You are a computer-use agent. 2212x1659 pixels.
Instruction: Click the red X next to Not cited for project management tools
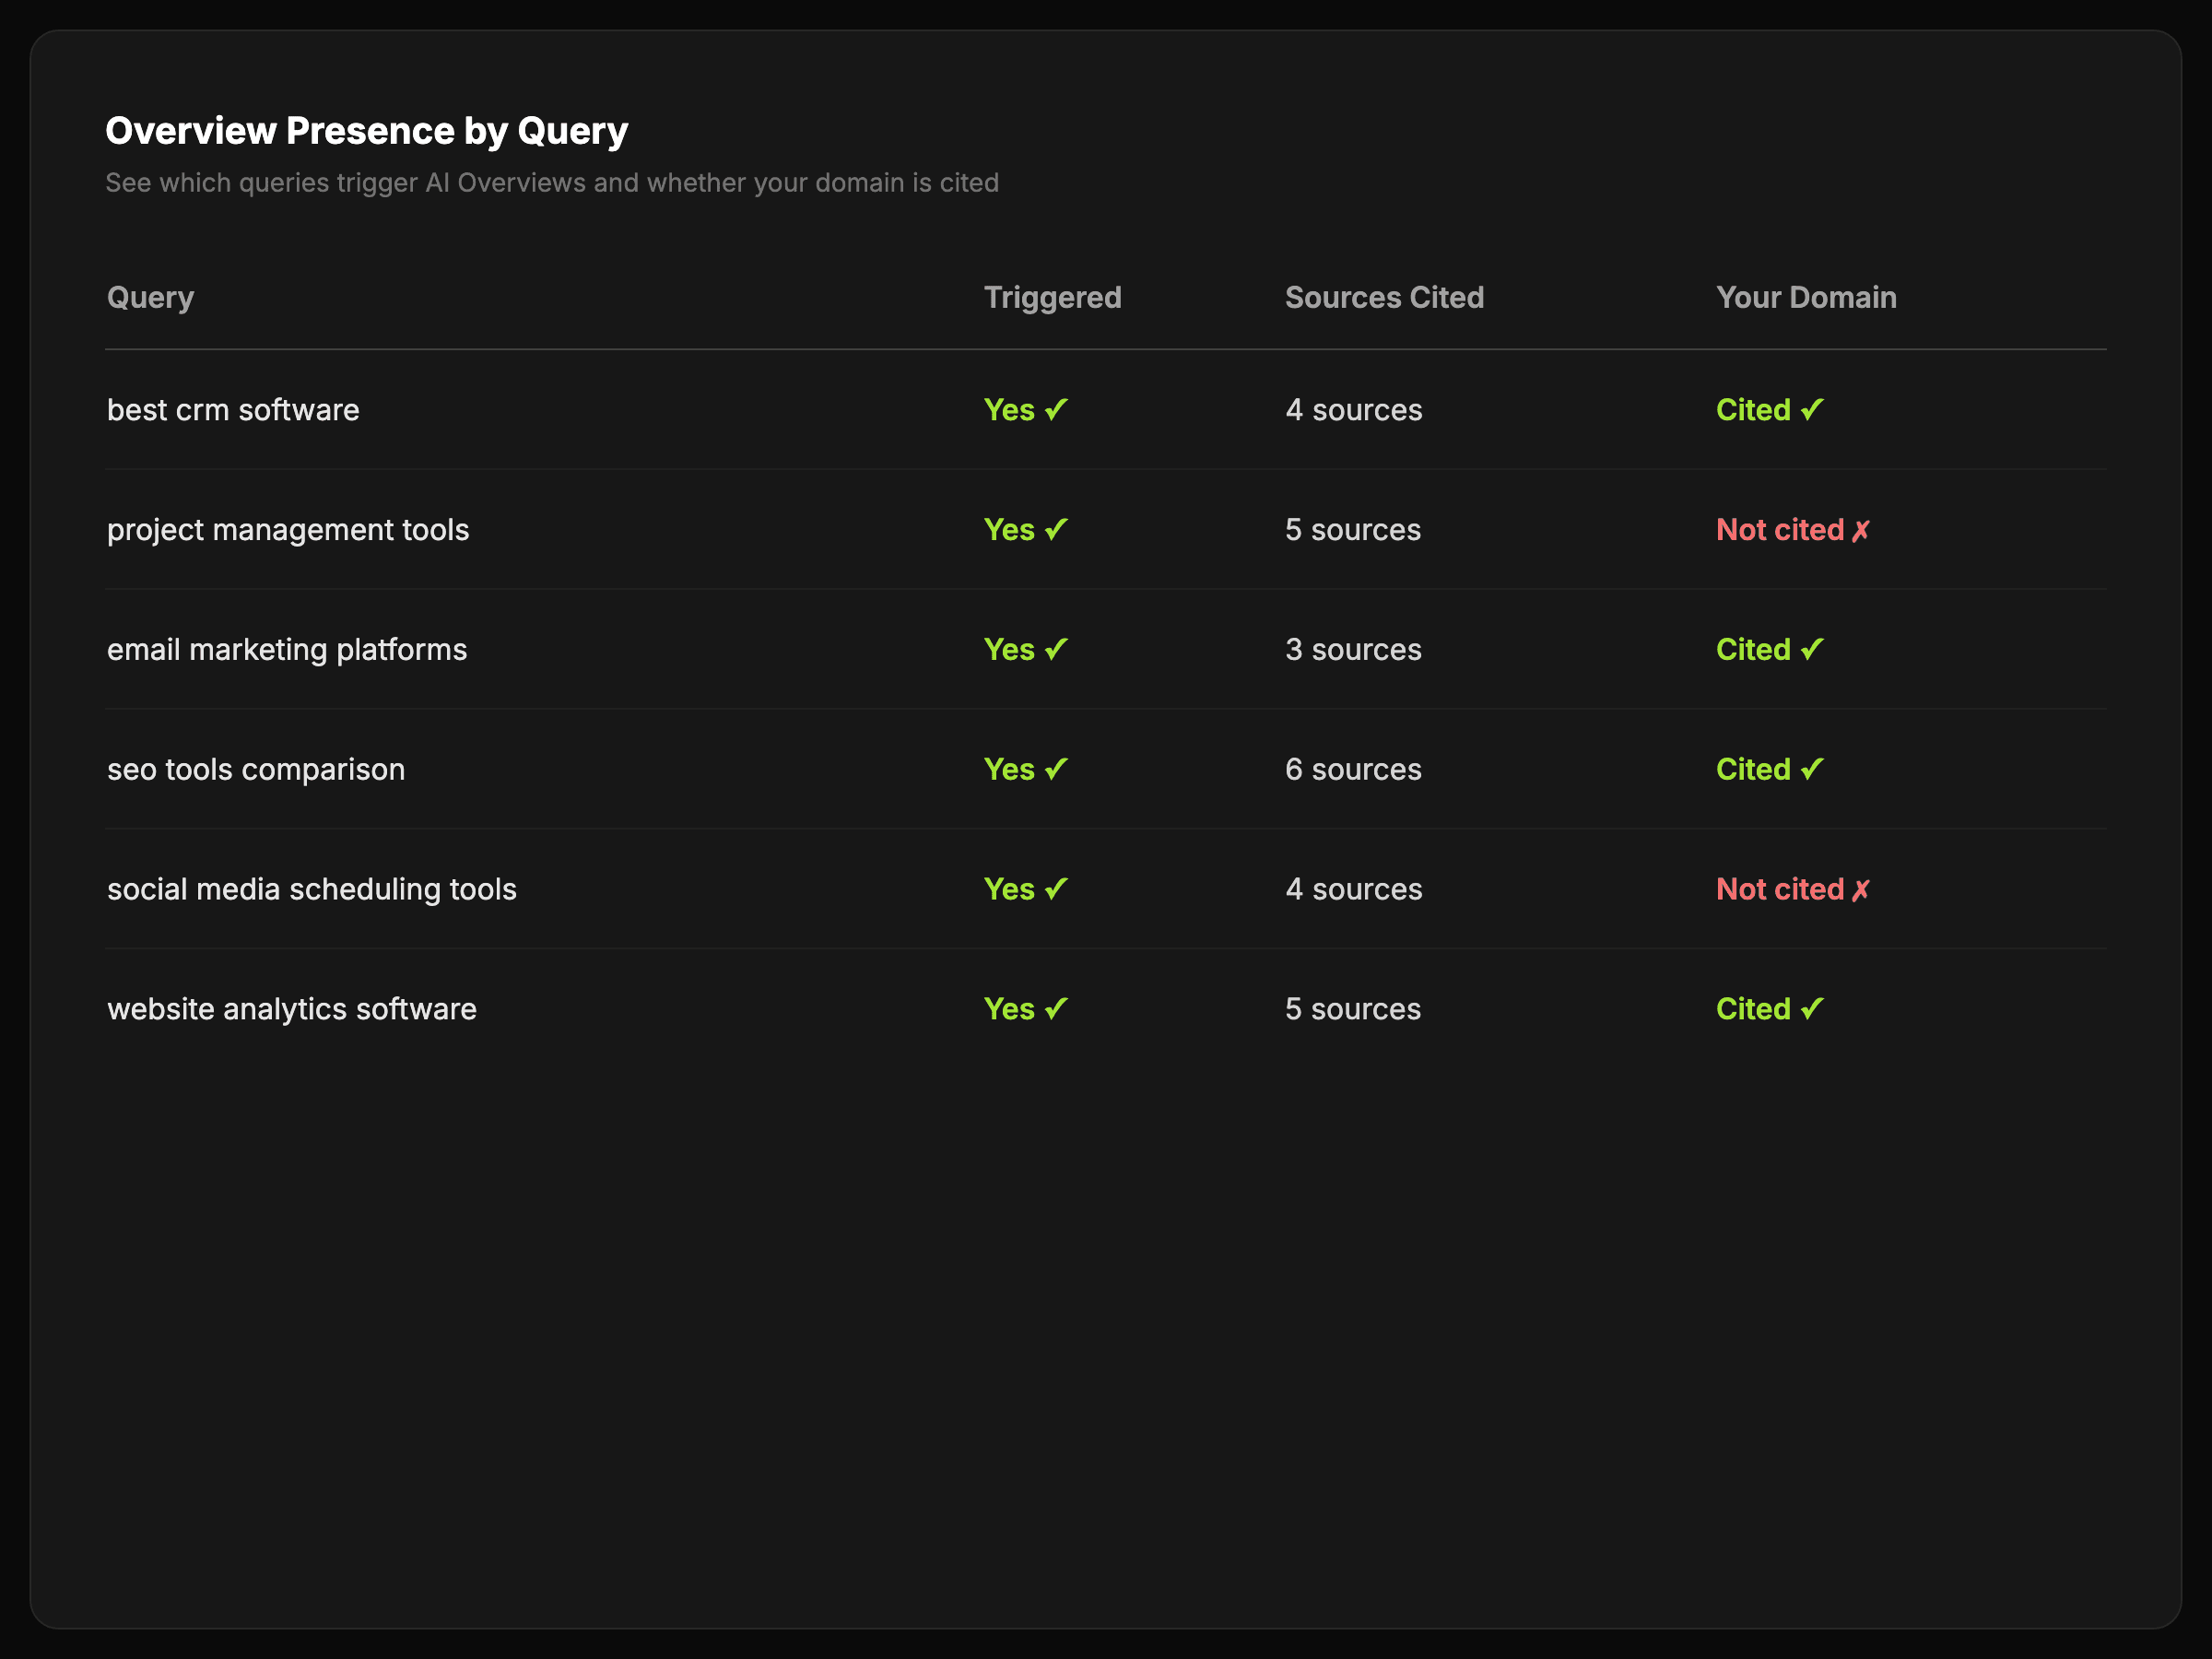pos(1860,531)
